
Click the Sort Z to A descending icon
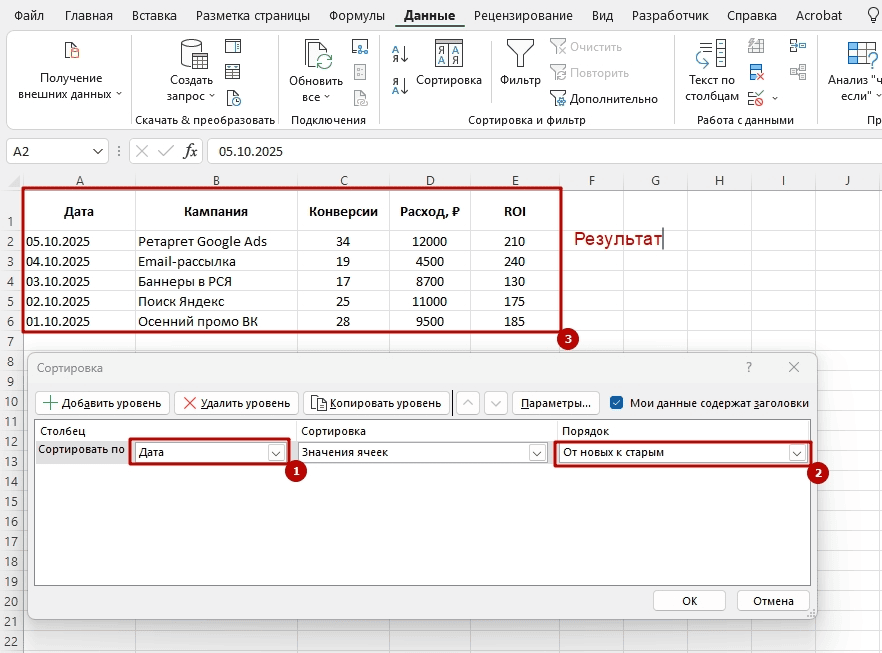pyautogui.click(x=399, y=85)
